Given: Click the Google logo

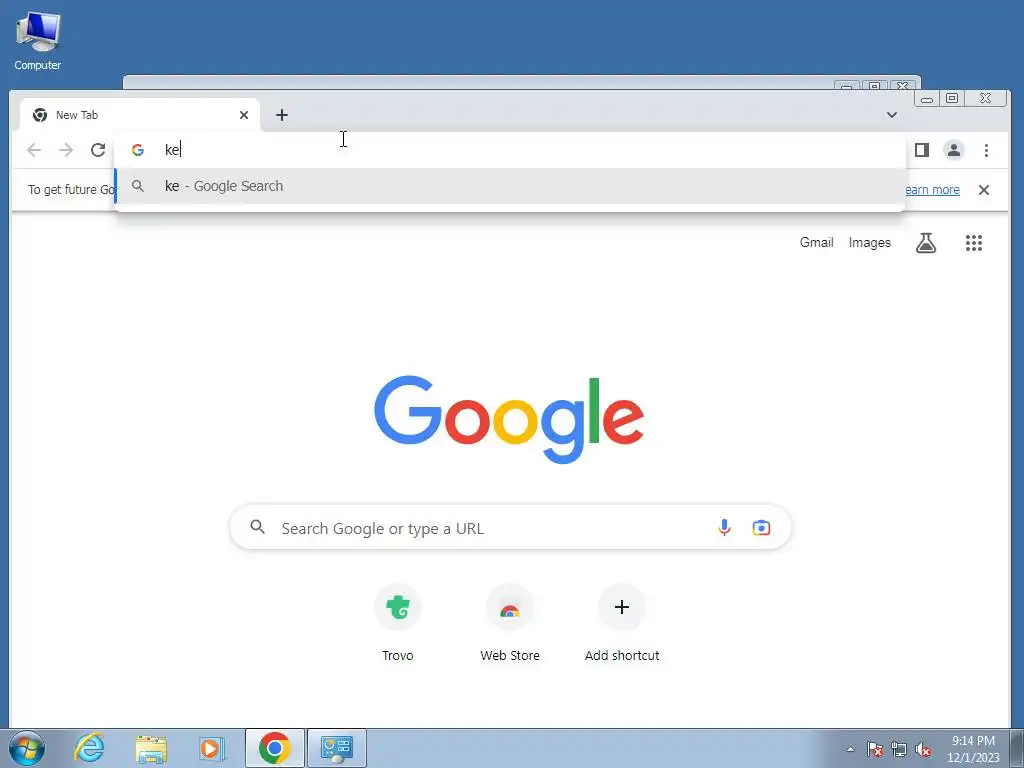Looking at the screenshot, I should 509,419.
